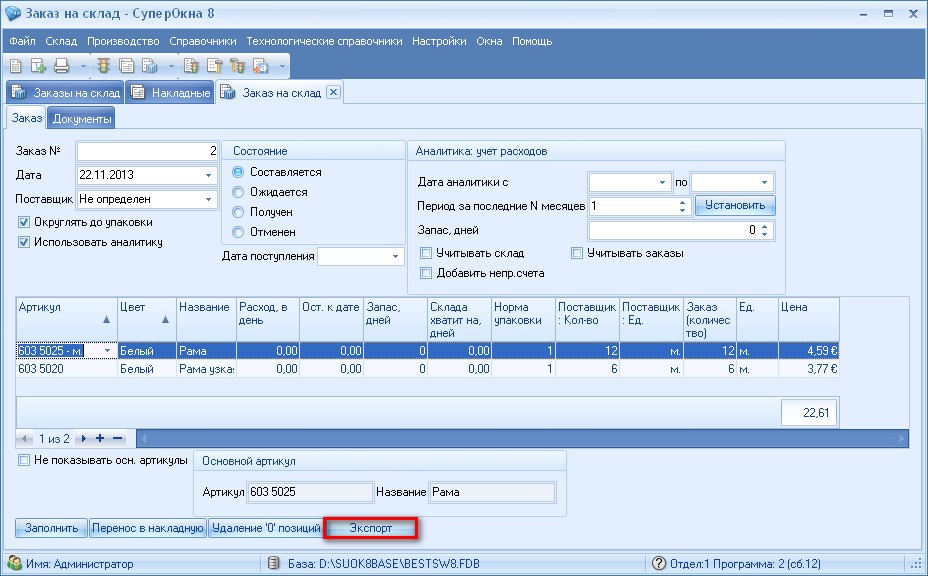928x576 pixels.
Task: Open the 'Справочники' menu
Action: click(x=202, y=41)
